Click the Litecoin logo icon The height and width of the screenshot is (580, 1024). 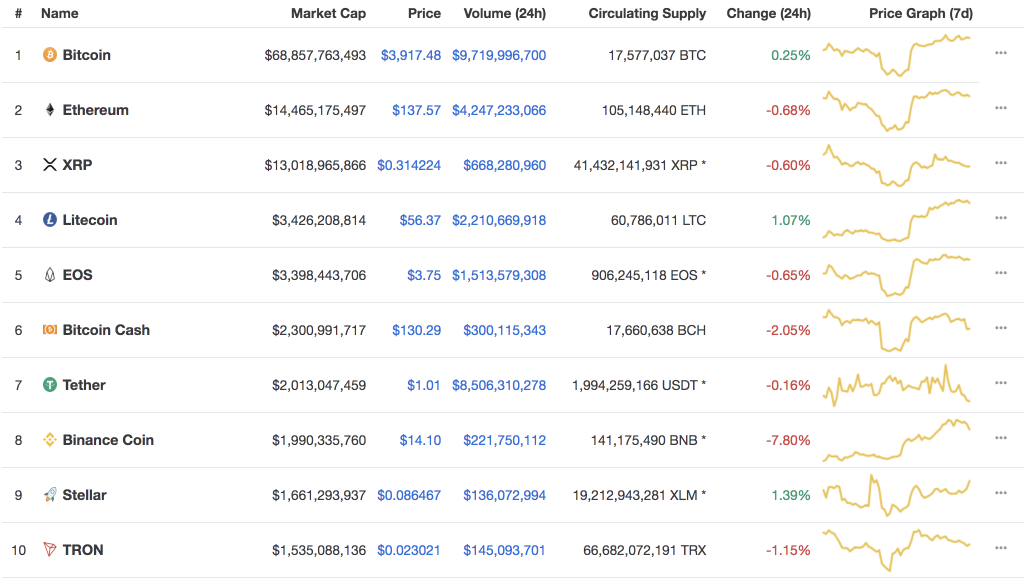pos(50,219)
